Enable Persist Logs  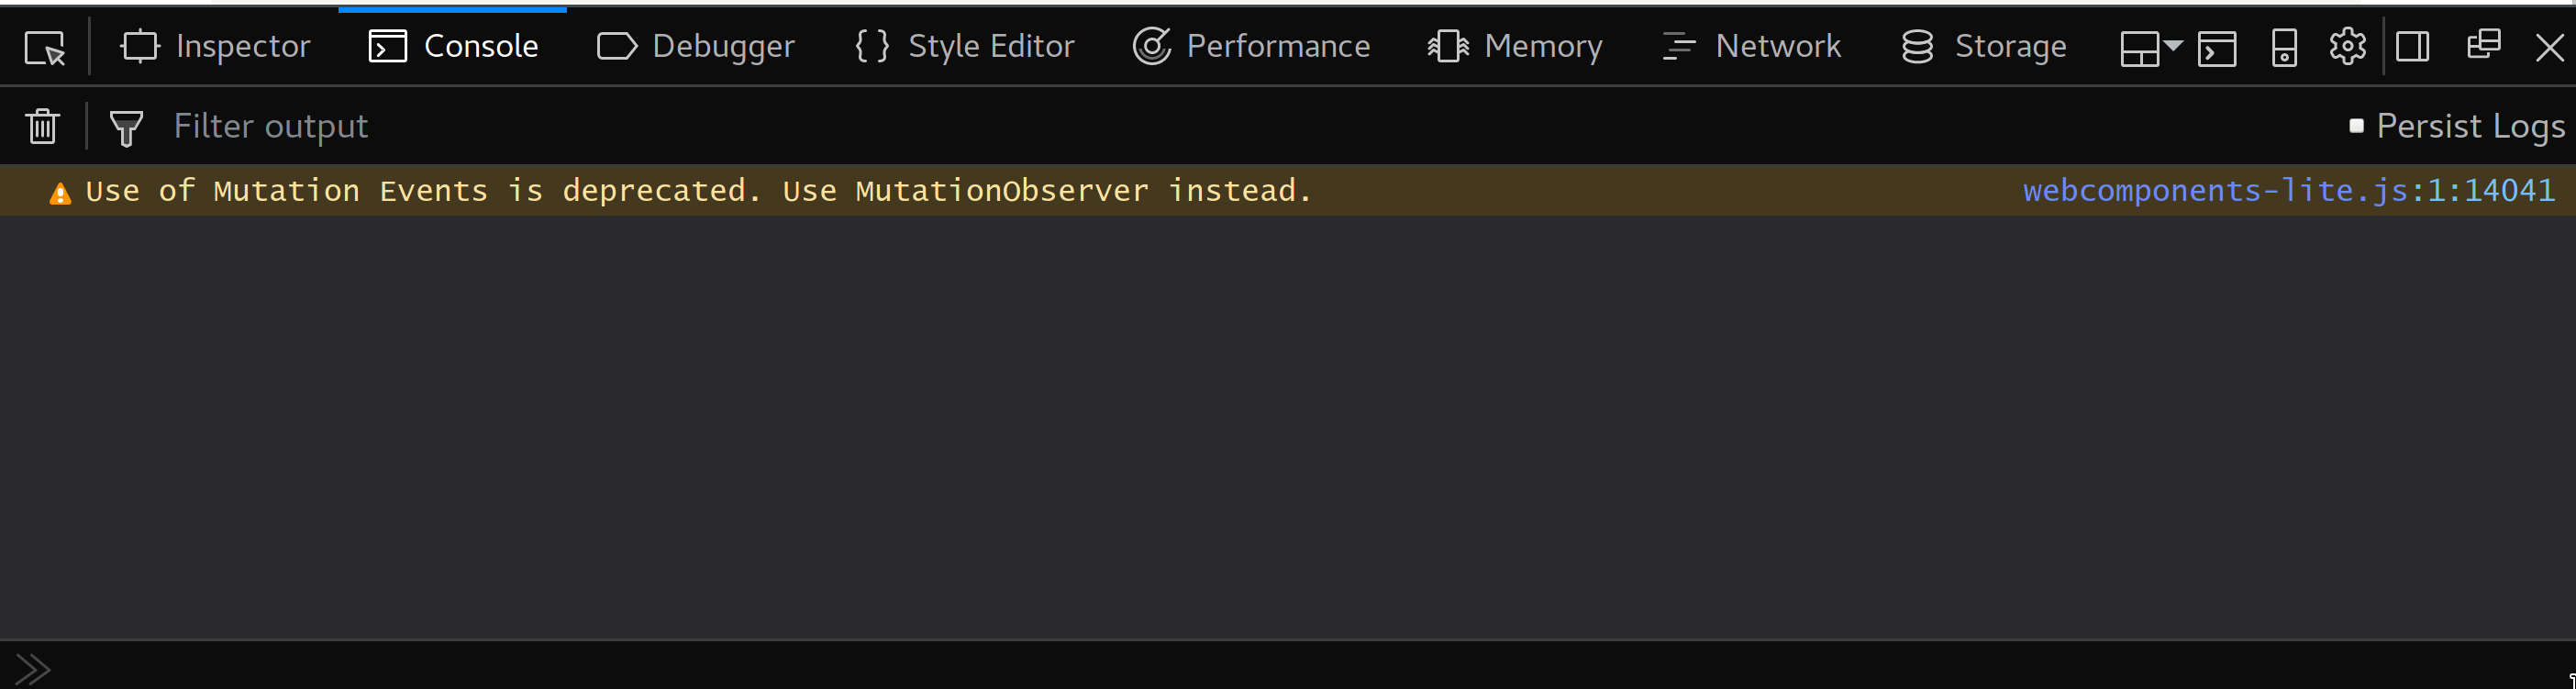[x=2356, y=125]
